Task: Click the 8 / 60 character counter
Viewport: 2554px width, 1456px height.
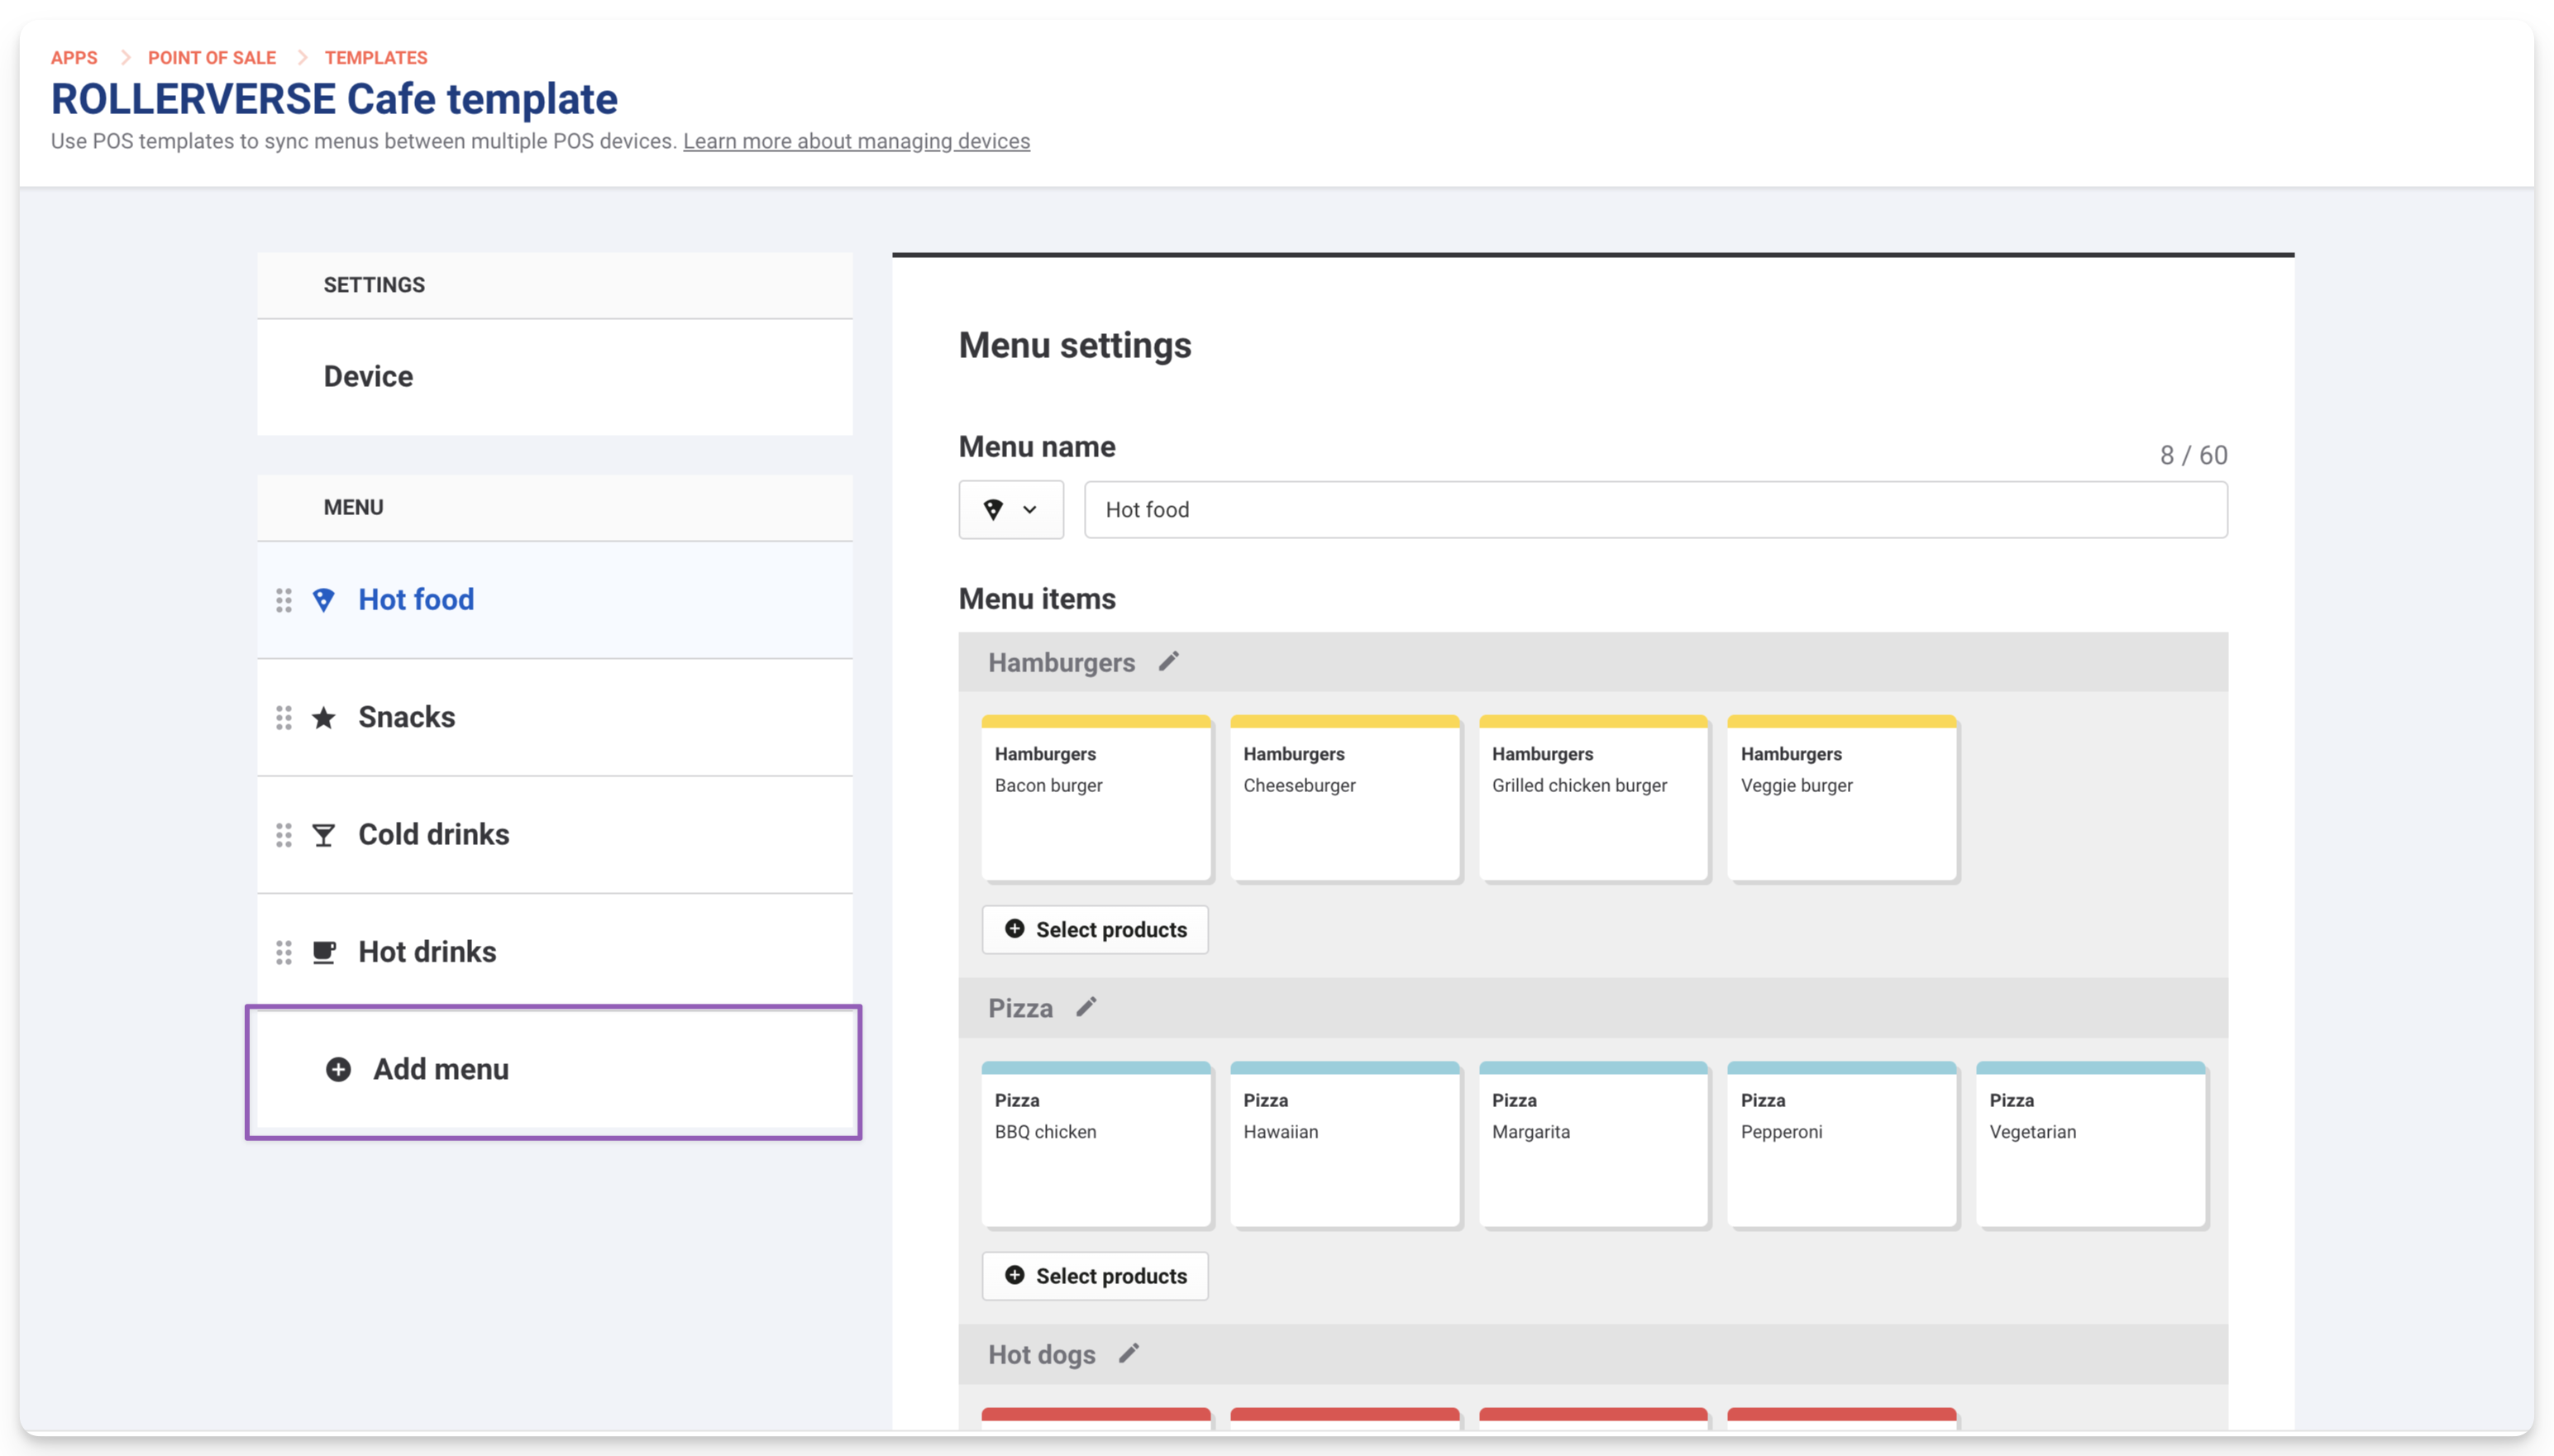Action: [2193, 455]
